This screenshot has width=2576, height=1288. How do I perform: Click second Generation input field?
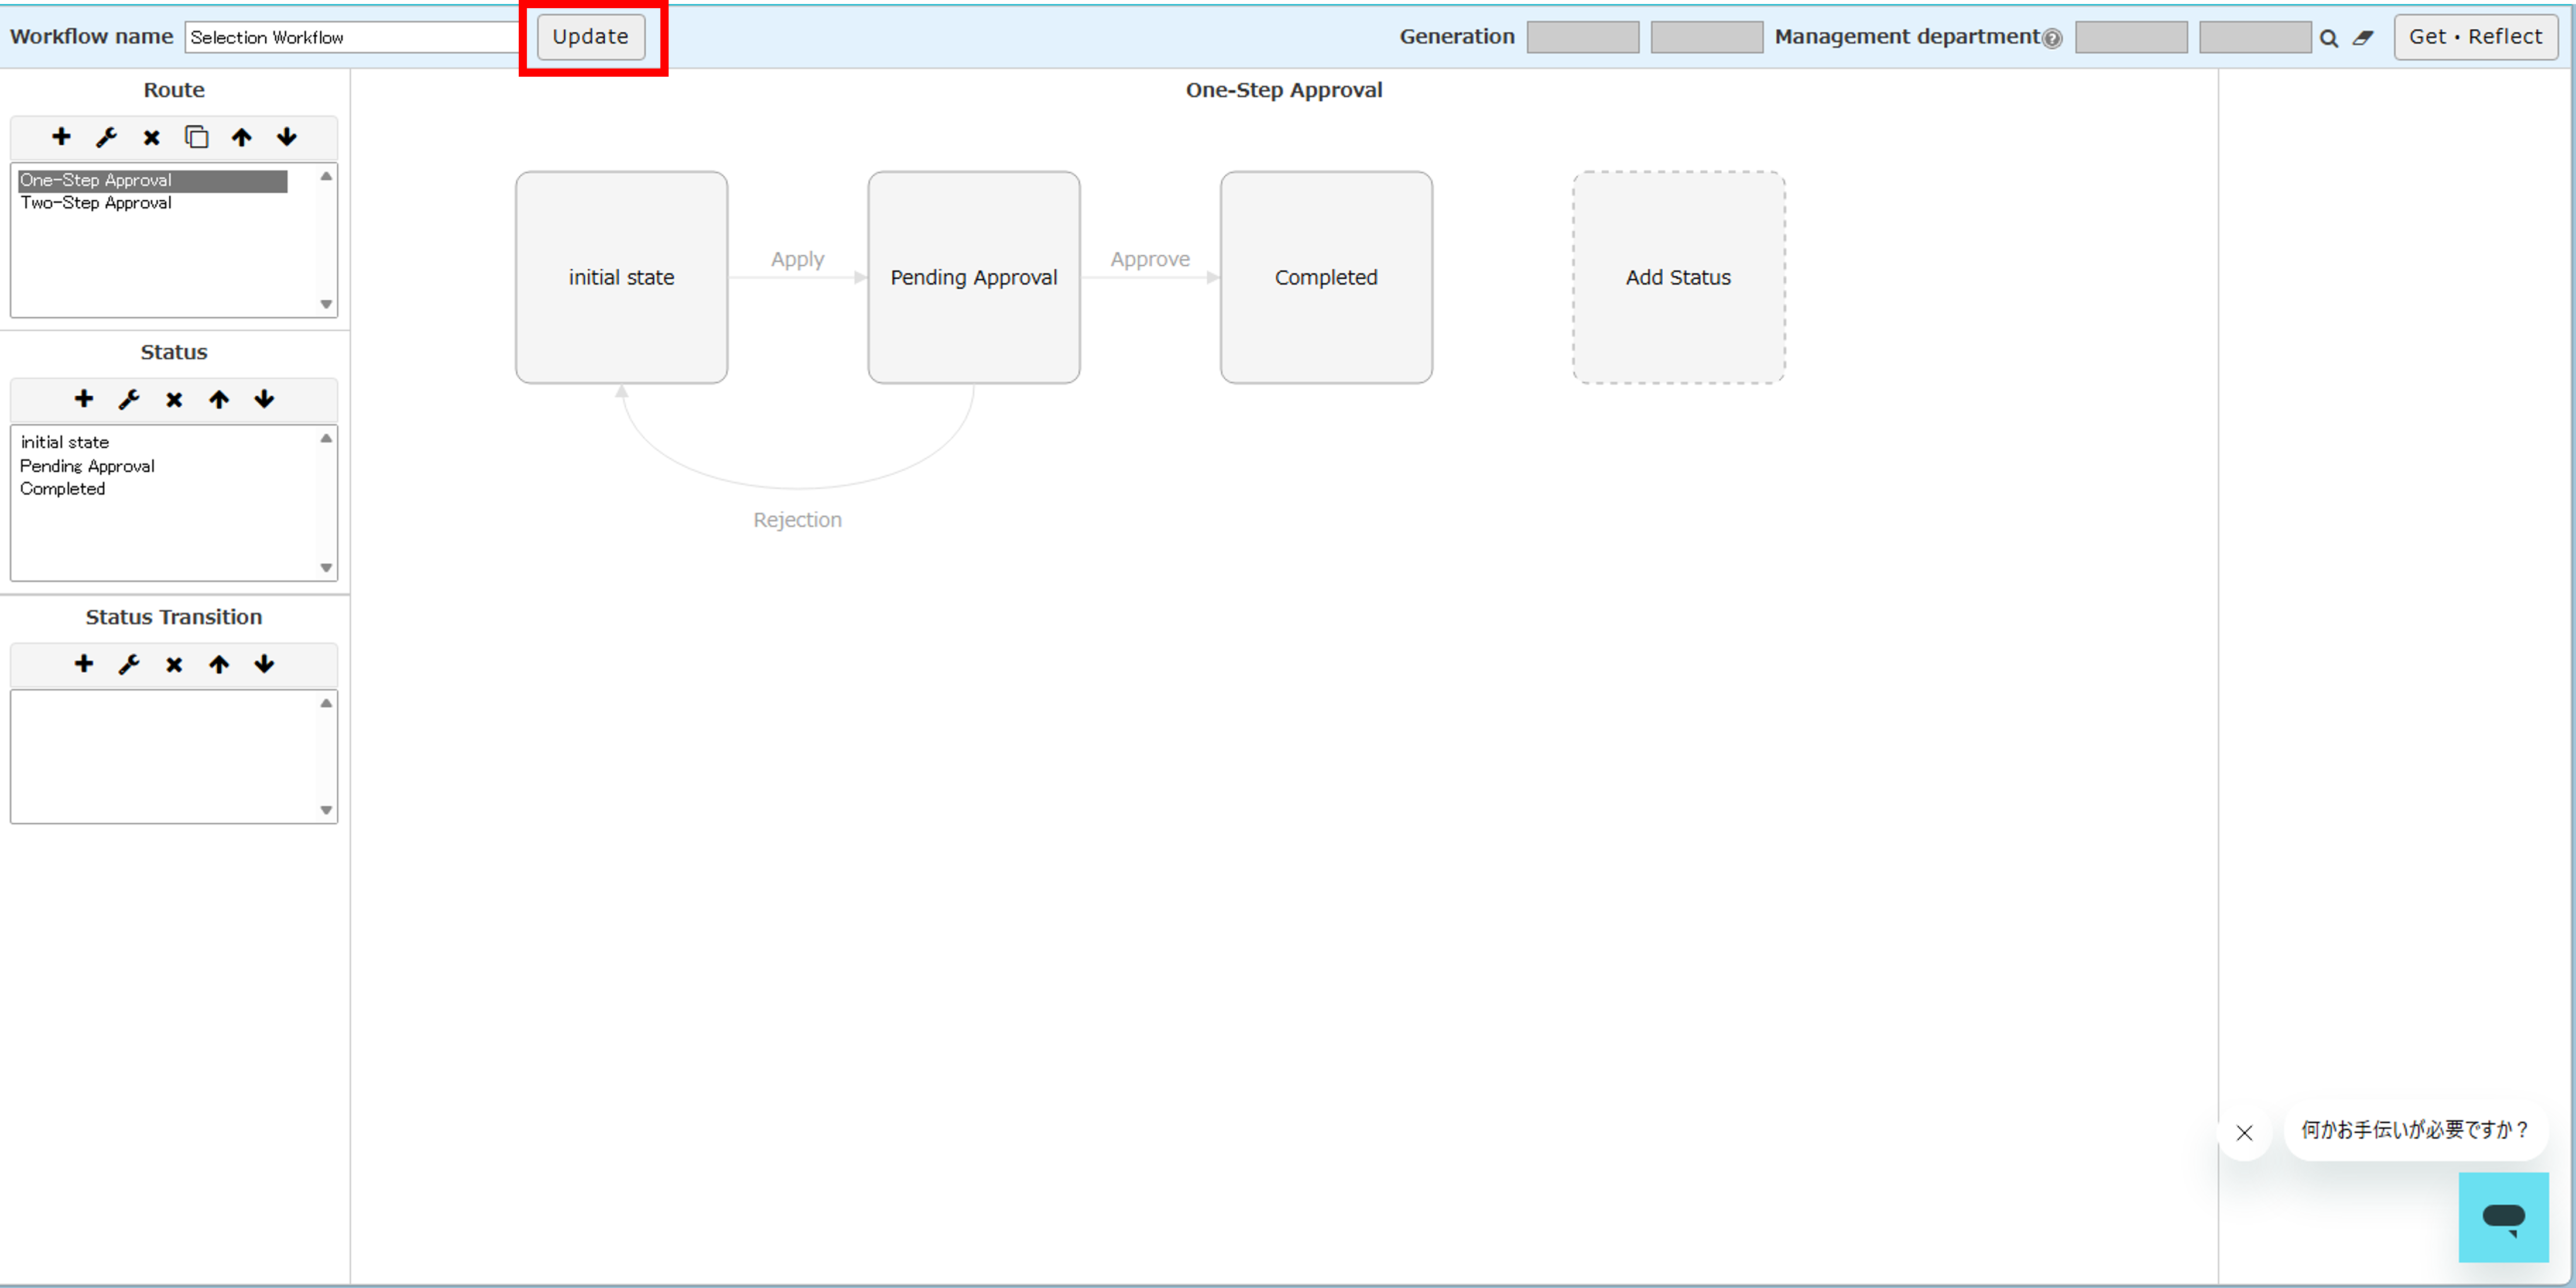click(x=1707, y=37)
